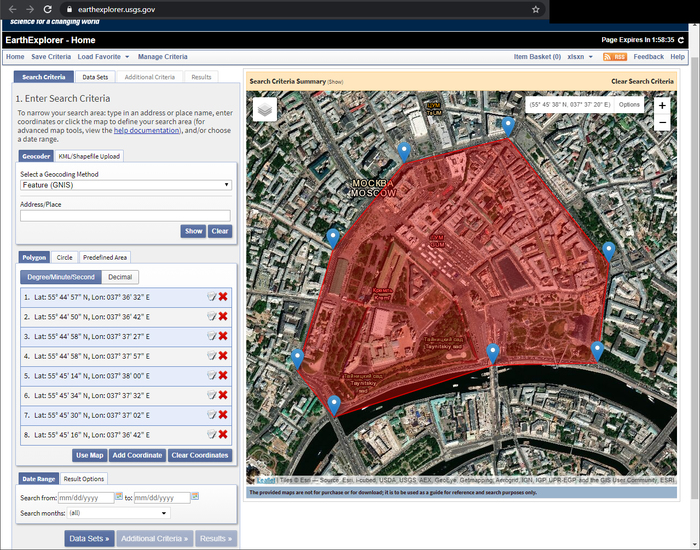Open the map Options button

629,105
